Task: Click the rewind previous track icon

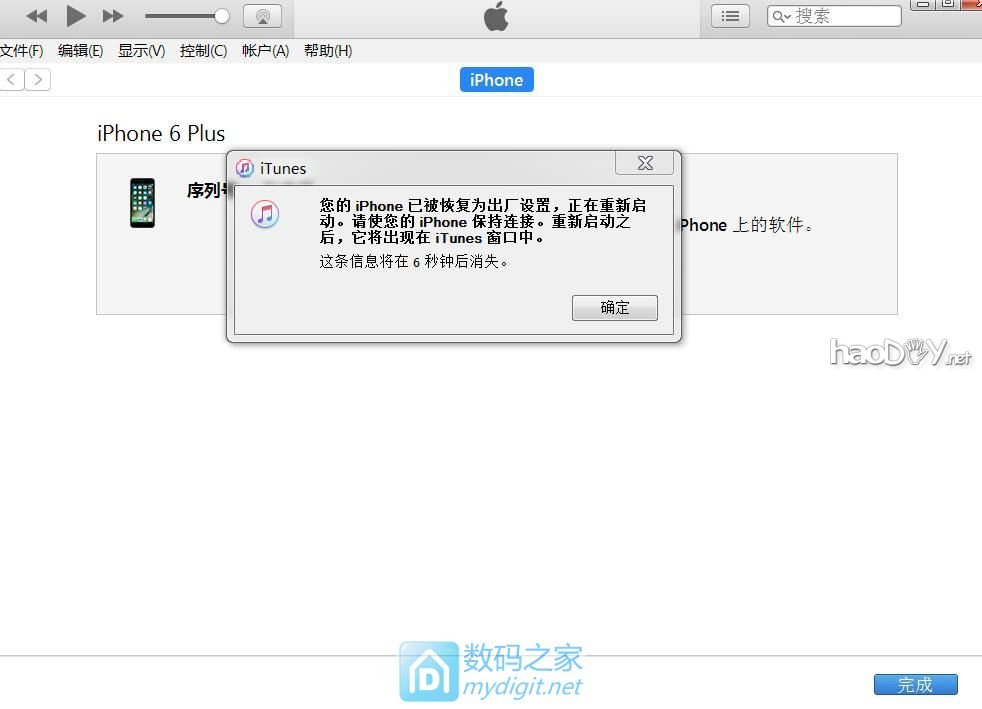Action: (x=37, y=16)
